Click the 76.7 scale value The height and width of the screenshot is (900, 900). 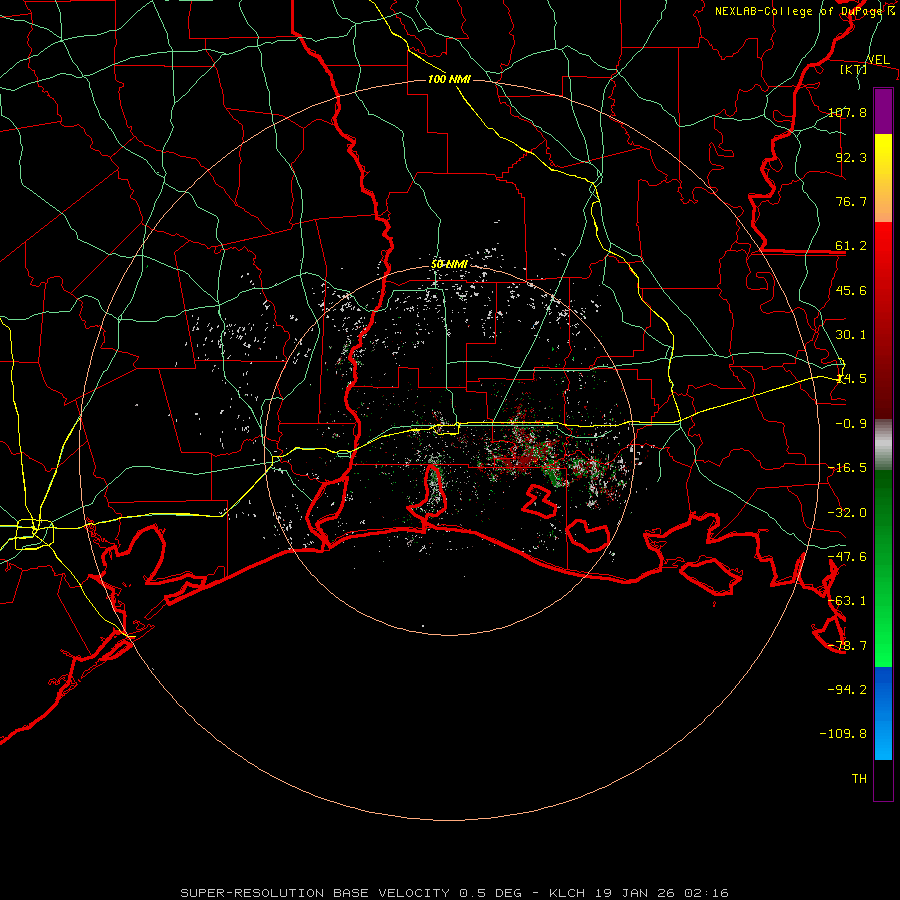[x=851, y=201]
